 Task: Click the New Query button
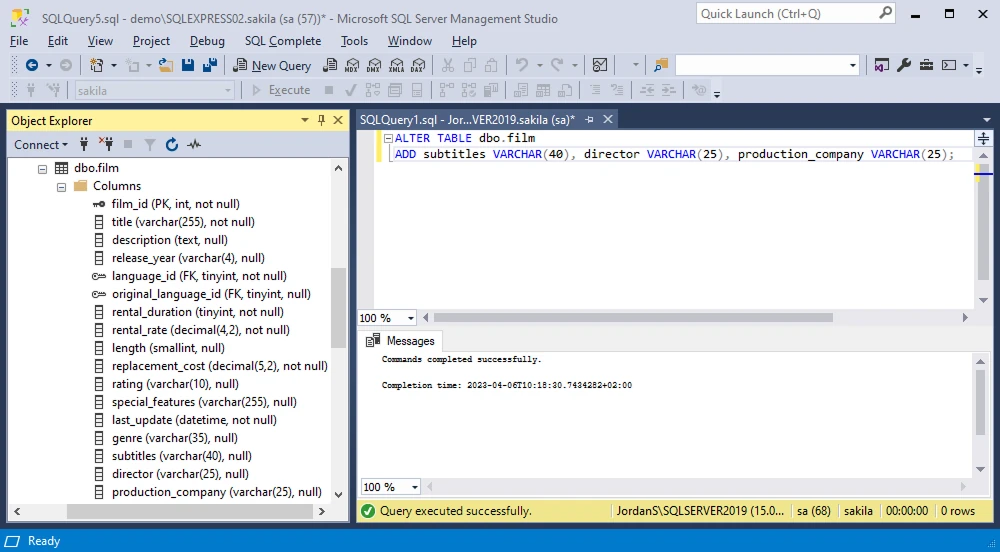coord(272,65)
